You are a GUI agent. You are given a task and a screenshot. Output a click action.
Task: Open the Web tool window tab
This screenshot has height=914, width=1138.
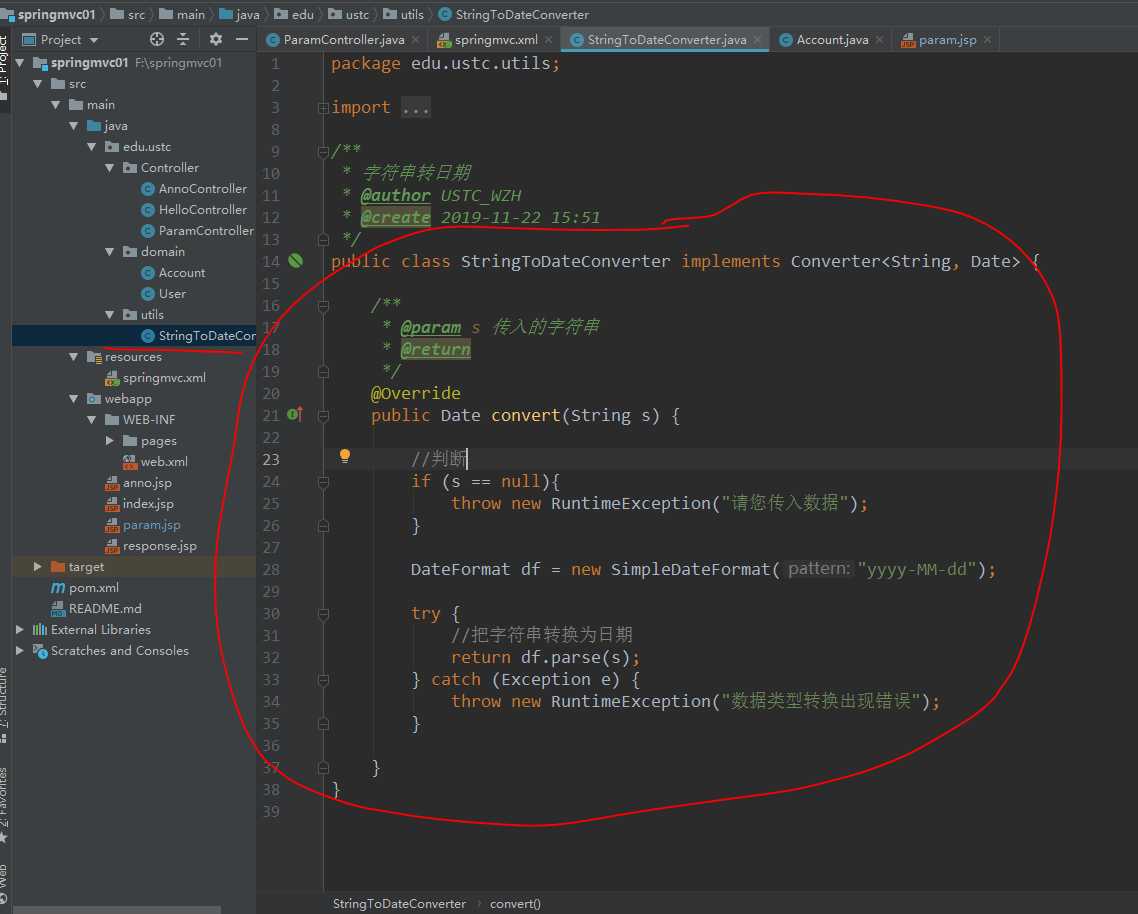(4, 884)
